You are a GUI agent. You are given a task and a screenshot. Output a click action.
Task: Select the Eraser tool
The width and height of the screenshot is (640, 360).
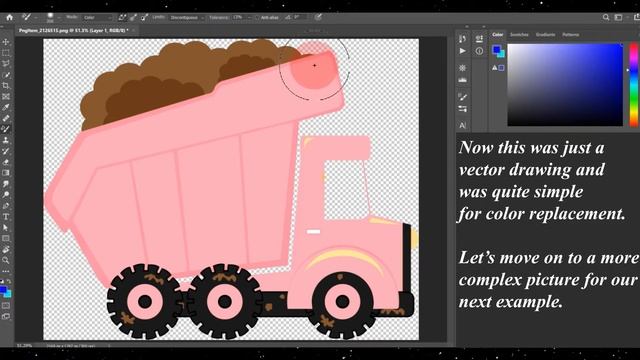[x=6, y=162]
